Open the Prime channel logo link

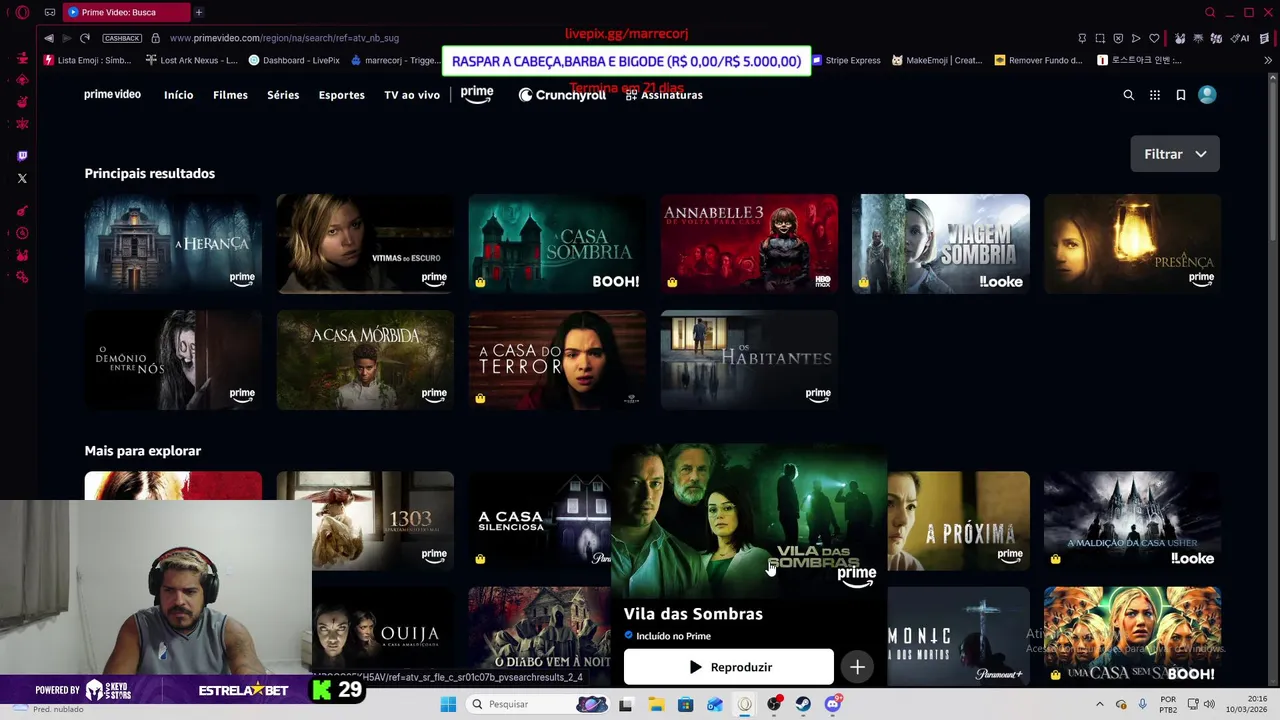click(x=477, y=95)
